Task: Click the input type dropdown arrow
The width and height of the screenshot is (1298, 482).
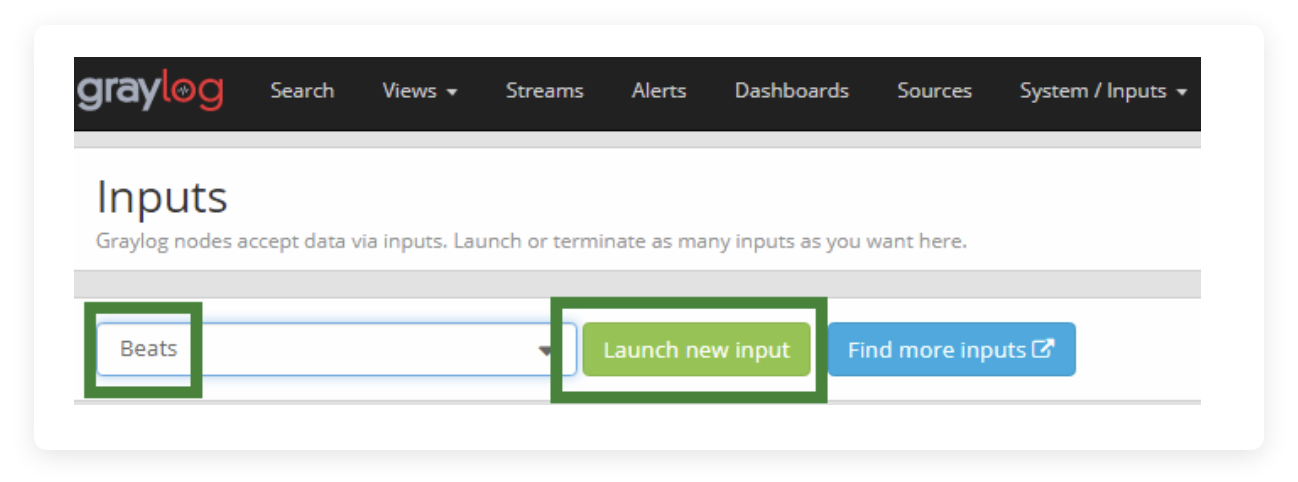Action: tap(545, 351)
